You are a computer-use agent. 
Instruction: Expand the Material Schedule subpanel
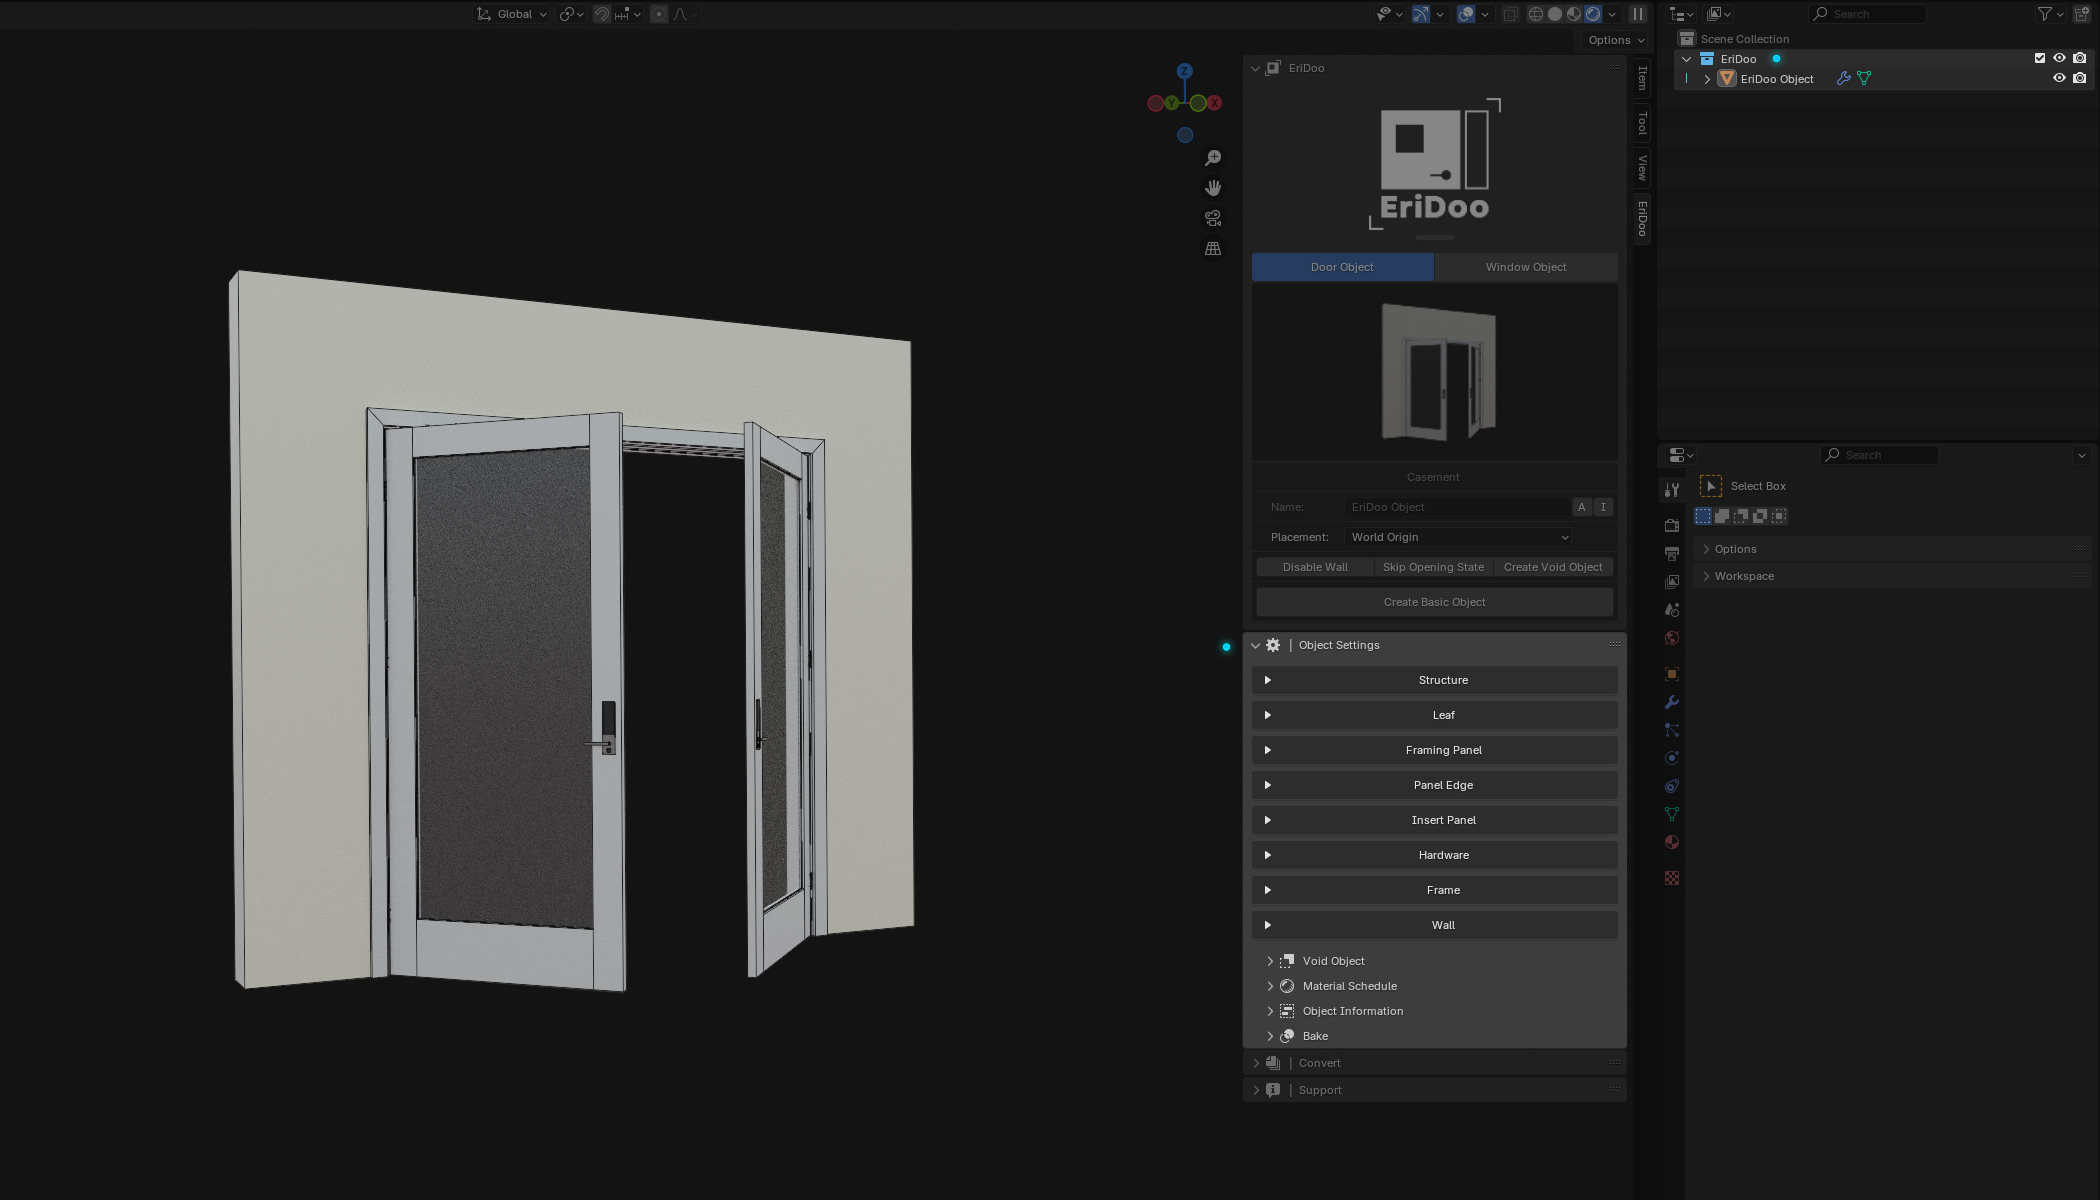pyautogui.click(x=1349, y=986)
